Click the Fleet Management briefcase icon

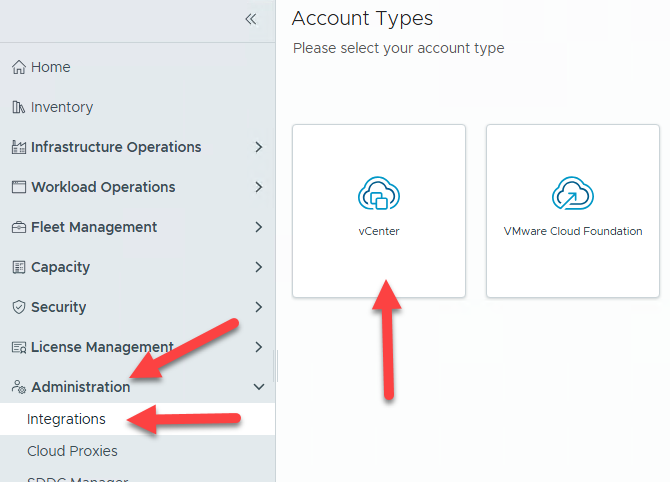point(18,227)
